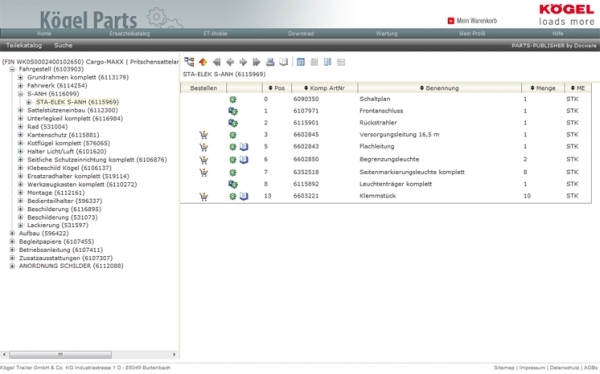Viewport: 600px width, 374px height.
Task: Expand Aufbau (596422) node
Action: (12, 233)
